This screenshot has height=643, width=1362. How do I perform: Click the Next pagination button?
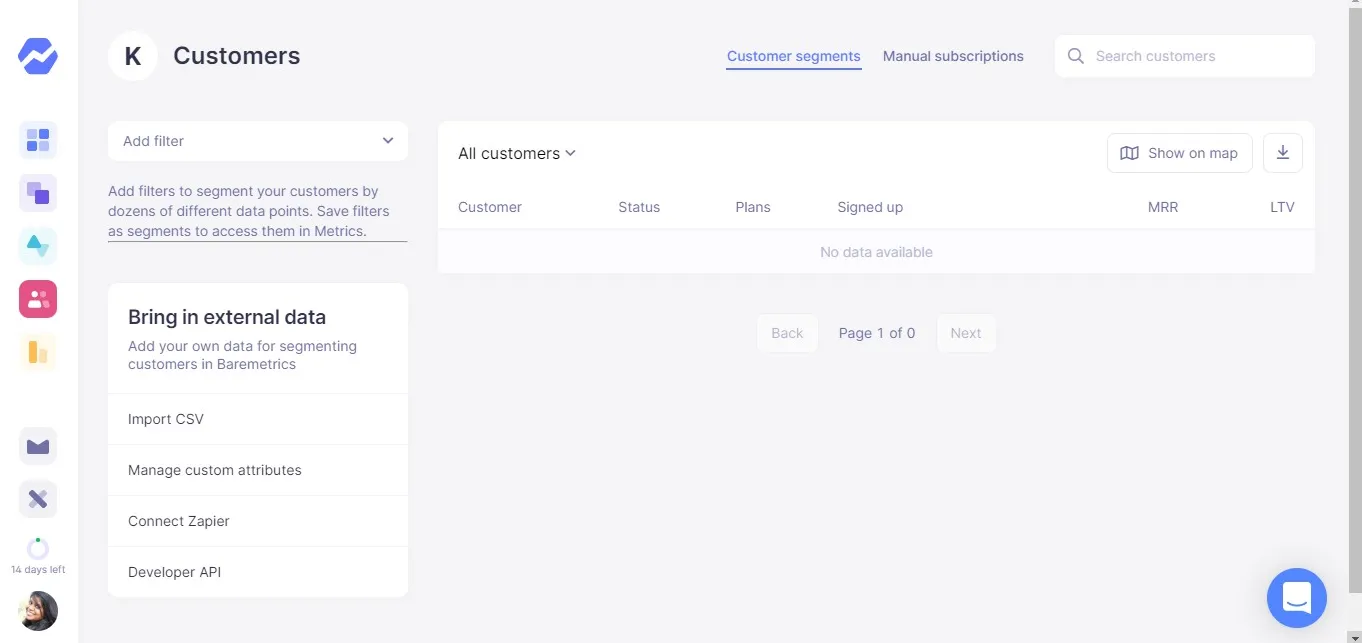click(966, 333)
